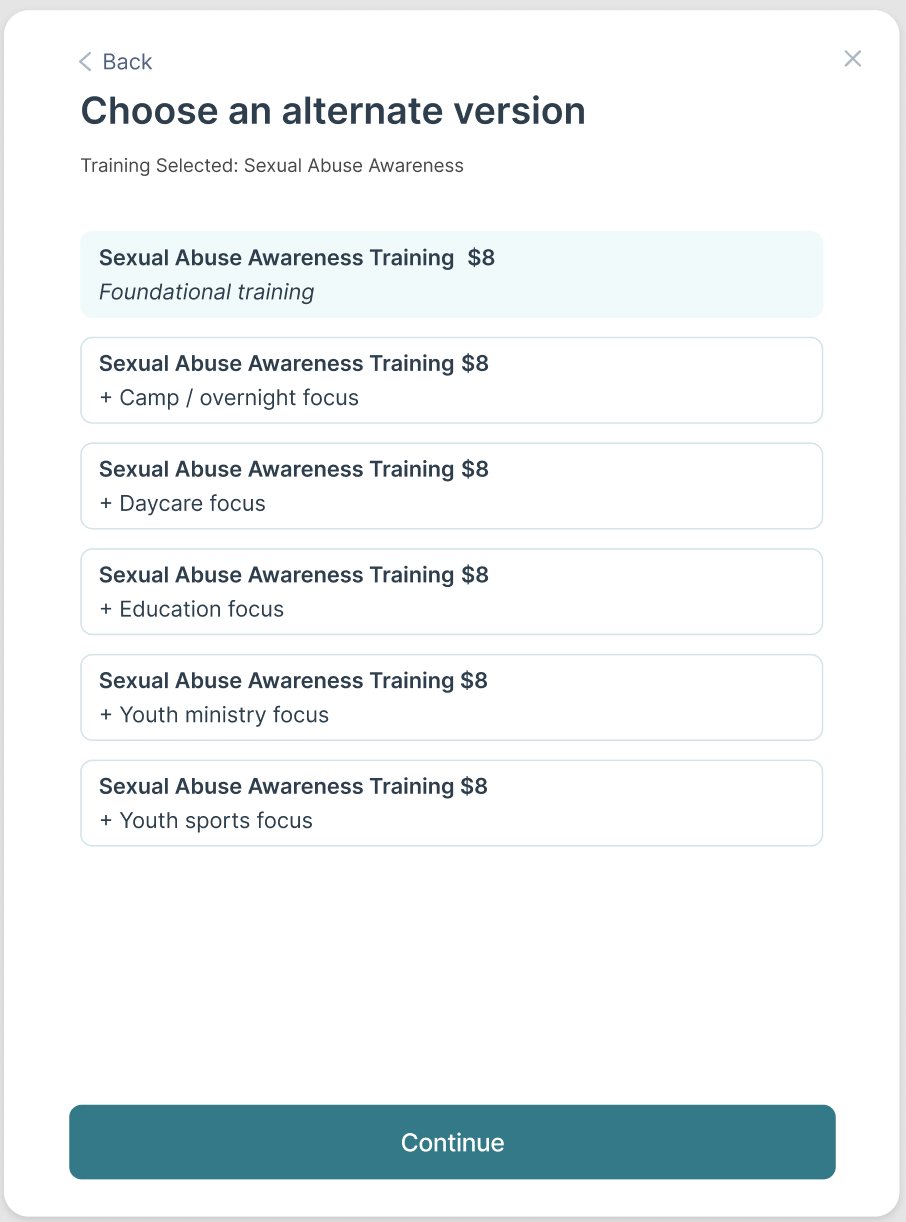The height and width of the screenshot is (1222, 906).
Task: Click the Back chevron arrow icon
Action: click(x=84, y=61)
